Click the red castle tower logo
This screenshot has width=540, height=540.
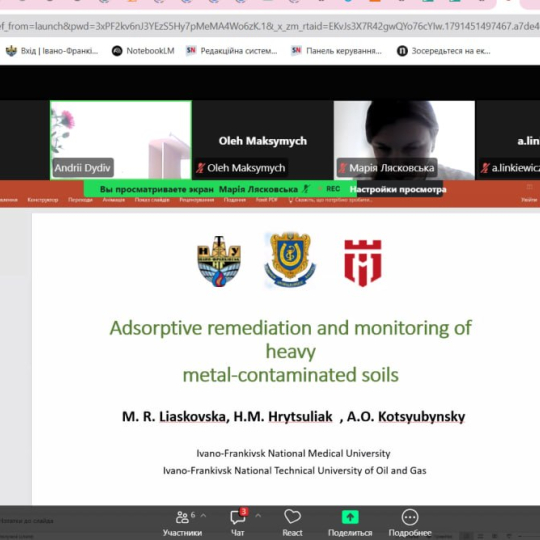point(363,263)
